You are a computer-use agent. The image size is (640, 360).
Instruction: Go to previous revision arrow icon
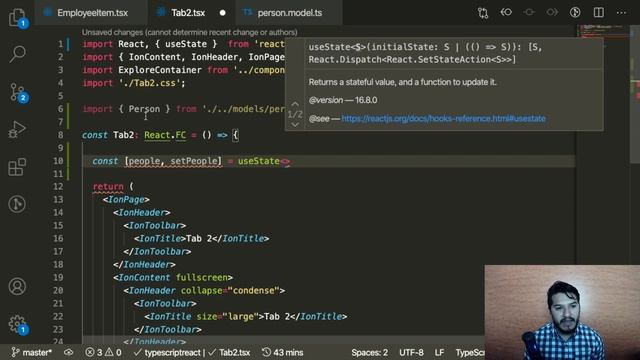coord(506,13)
